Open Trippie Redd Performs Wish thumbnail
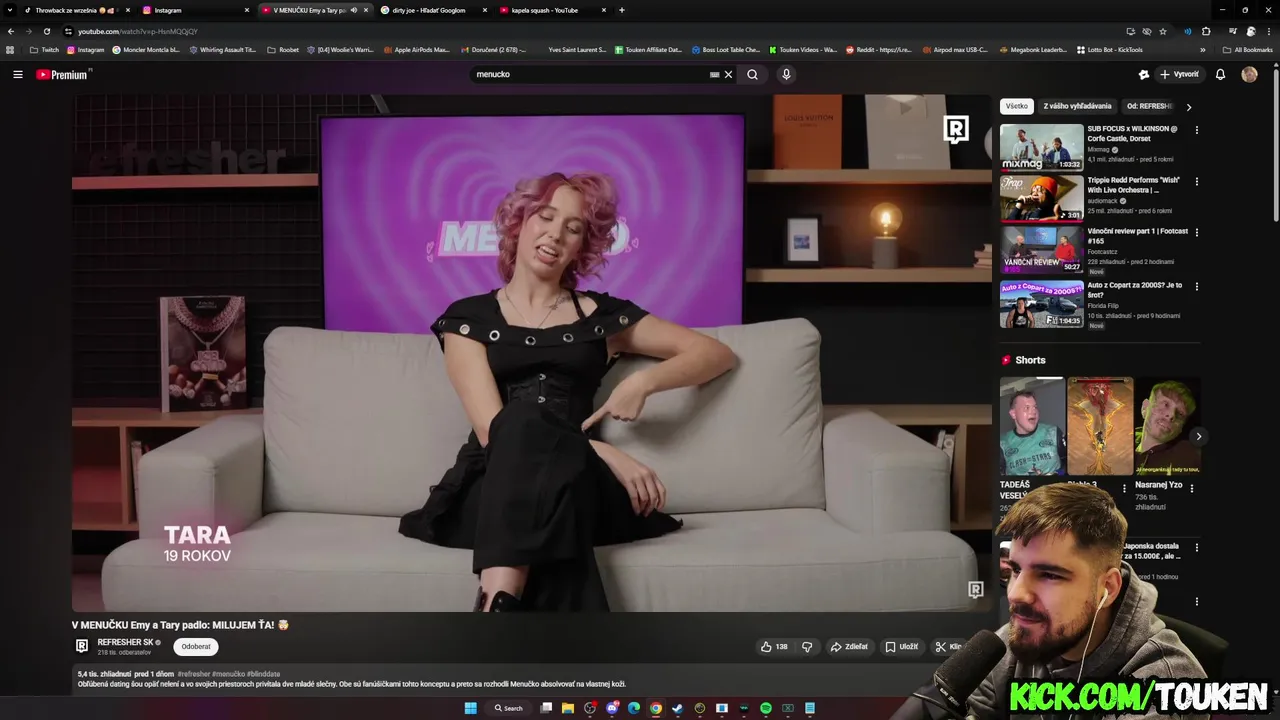1280x720 pixels. pos(1041,198)
